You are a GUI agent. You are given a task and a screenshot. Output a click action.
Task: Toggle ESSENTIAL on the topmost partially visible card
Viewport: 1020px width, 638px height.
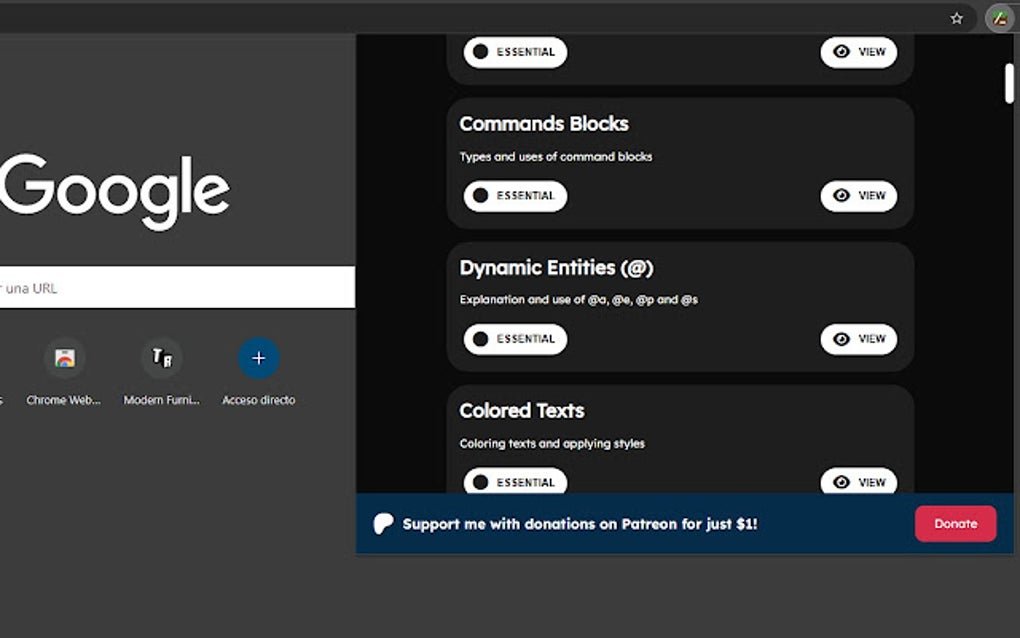(514, 52)
